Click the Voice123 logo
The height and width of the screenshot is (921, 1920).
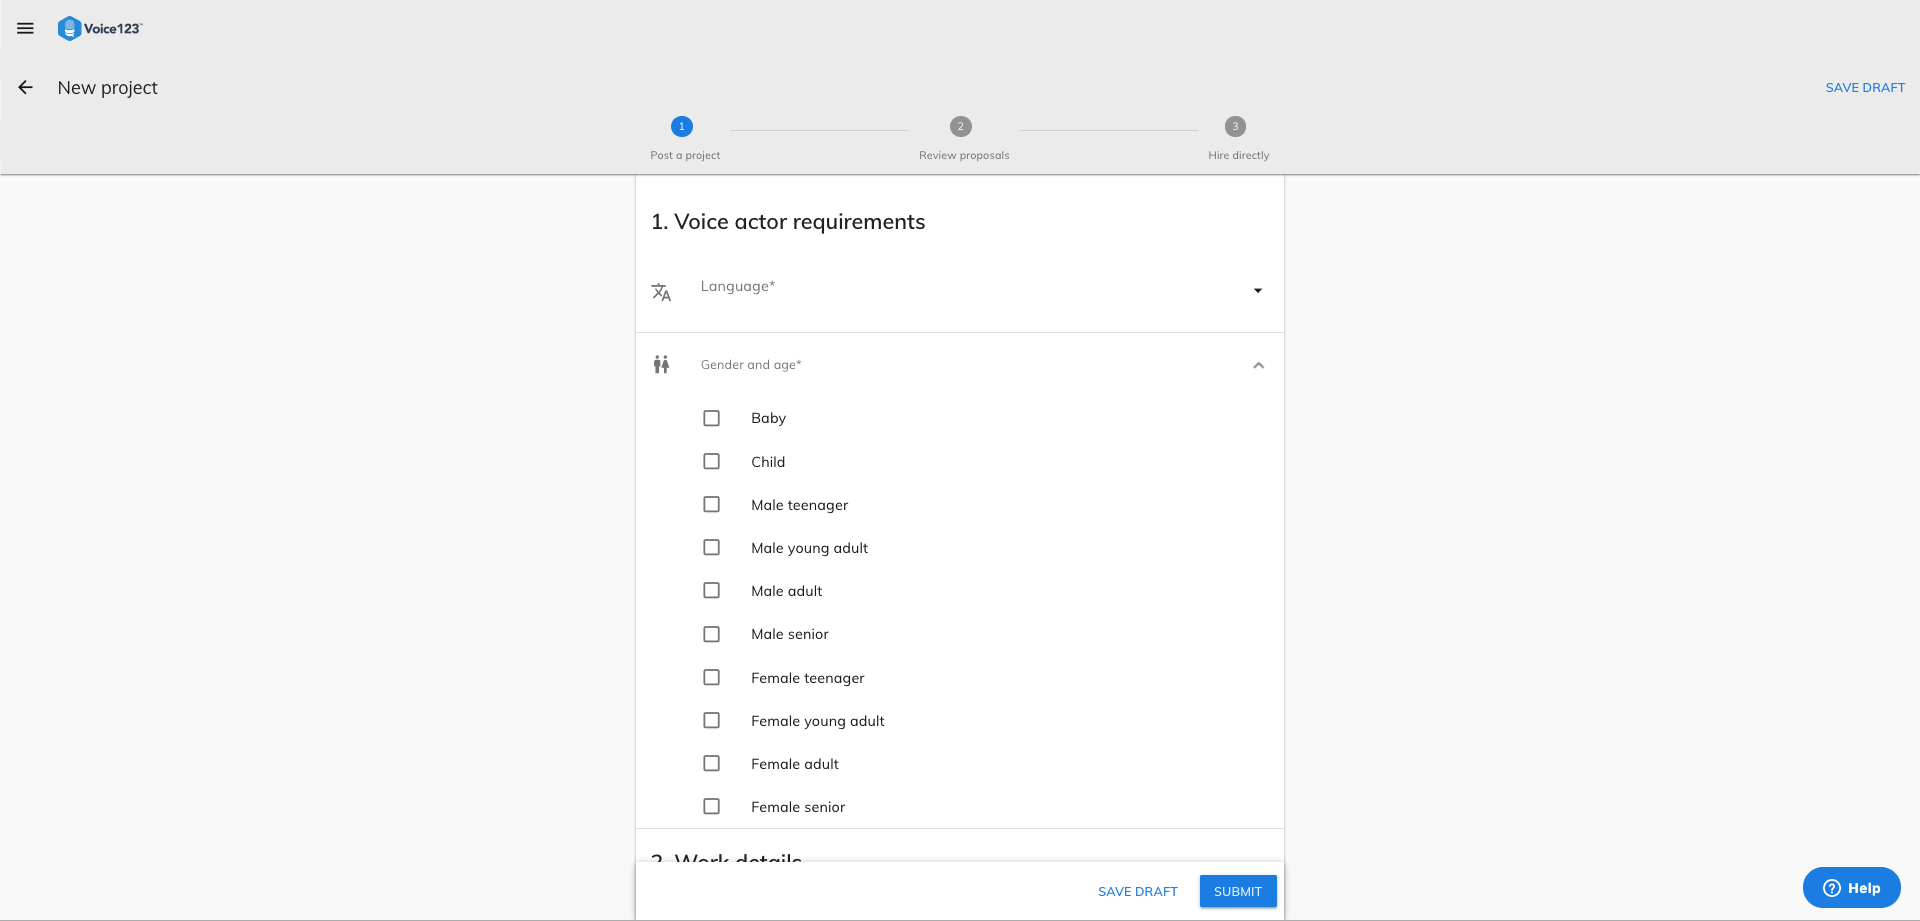pos(100,28)
